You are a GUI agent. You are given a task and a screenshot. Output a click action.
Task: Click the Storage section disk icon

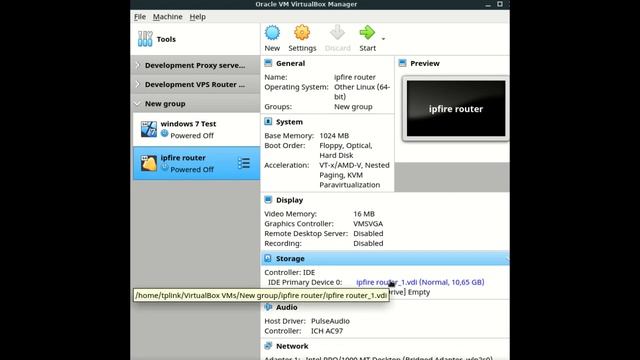click(268, 258)
